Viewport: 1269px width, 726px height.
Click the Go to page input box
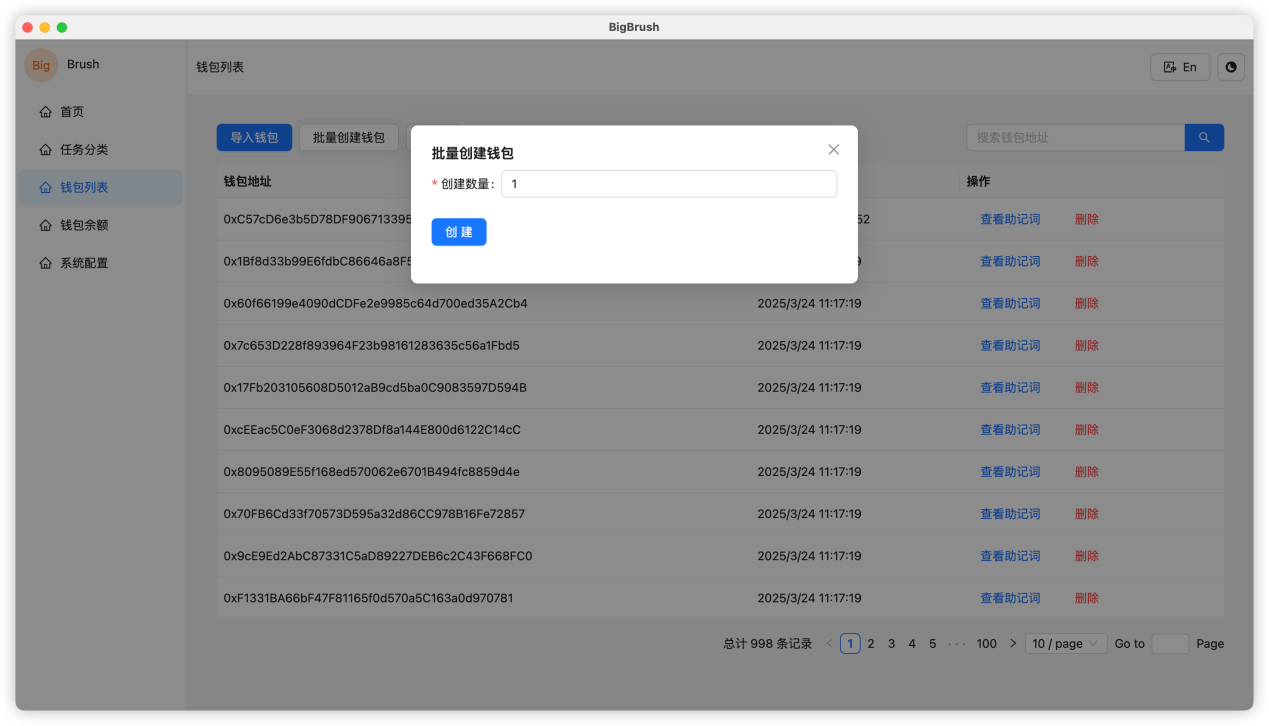pyautogui.click(x=1170, y=644)
